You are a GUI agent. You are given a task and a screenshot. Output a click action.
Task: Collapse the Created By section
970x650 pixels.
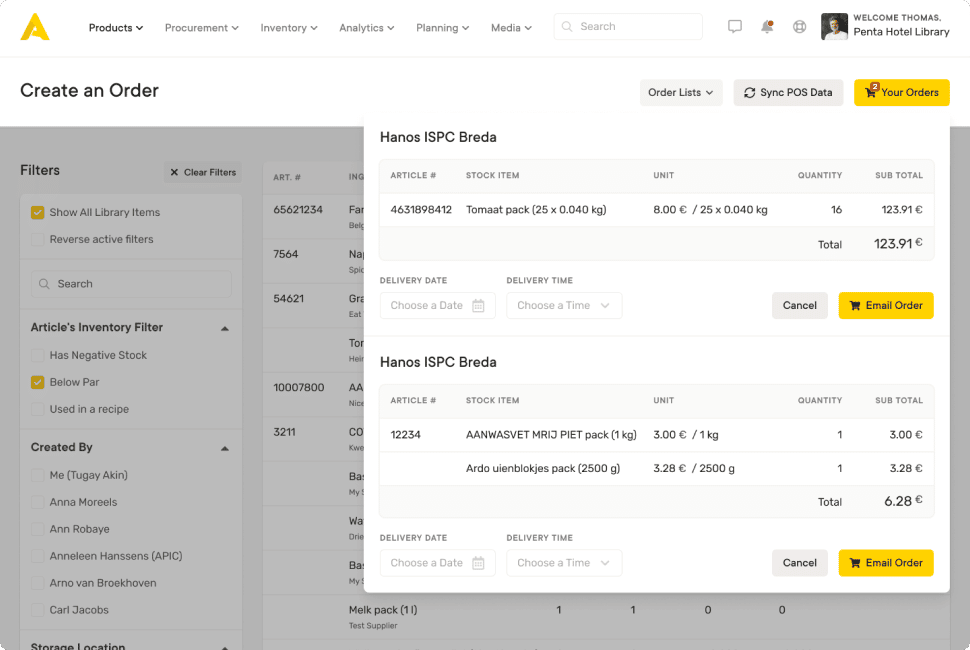[x=225, y=448]
